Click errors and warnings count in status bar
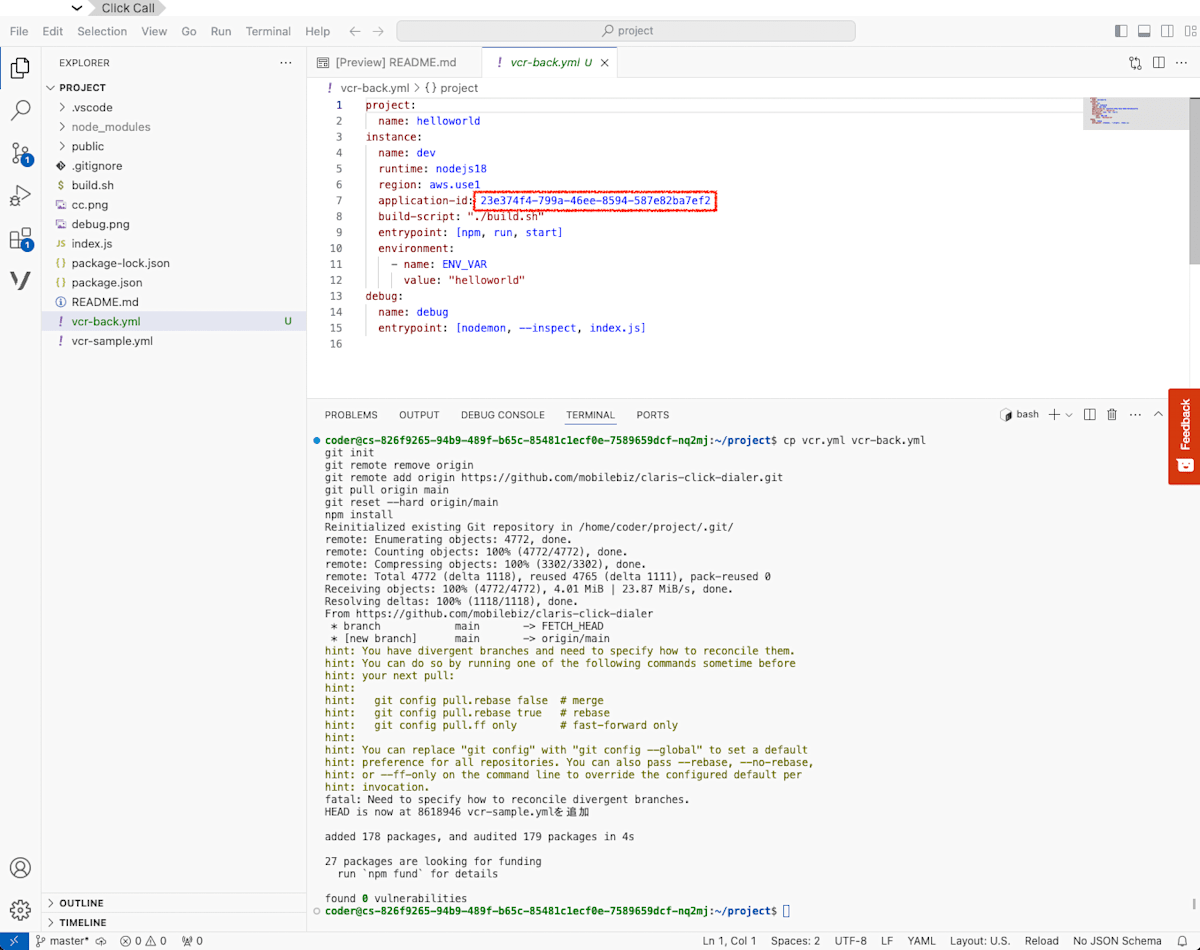Image resolution: width=1200 pixels, height=950 pixels. [x=144, y=940]
